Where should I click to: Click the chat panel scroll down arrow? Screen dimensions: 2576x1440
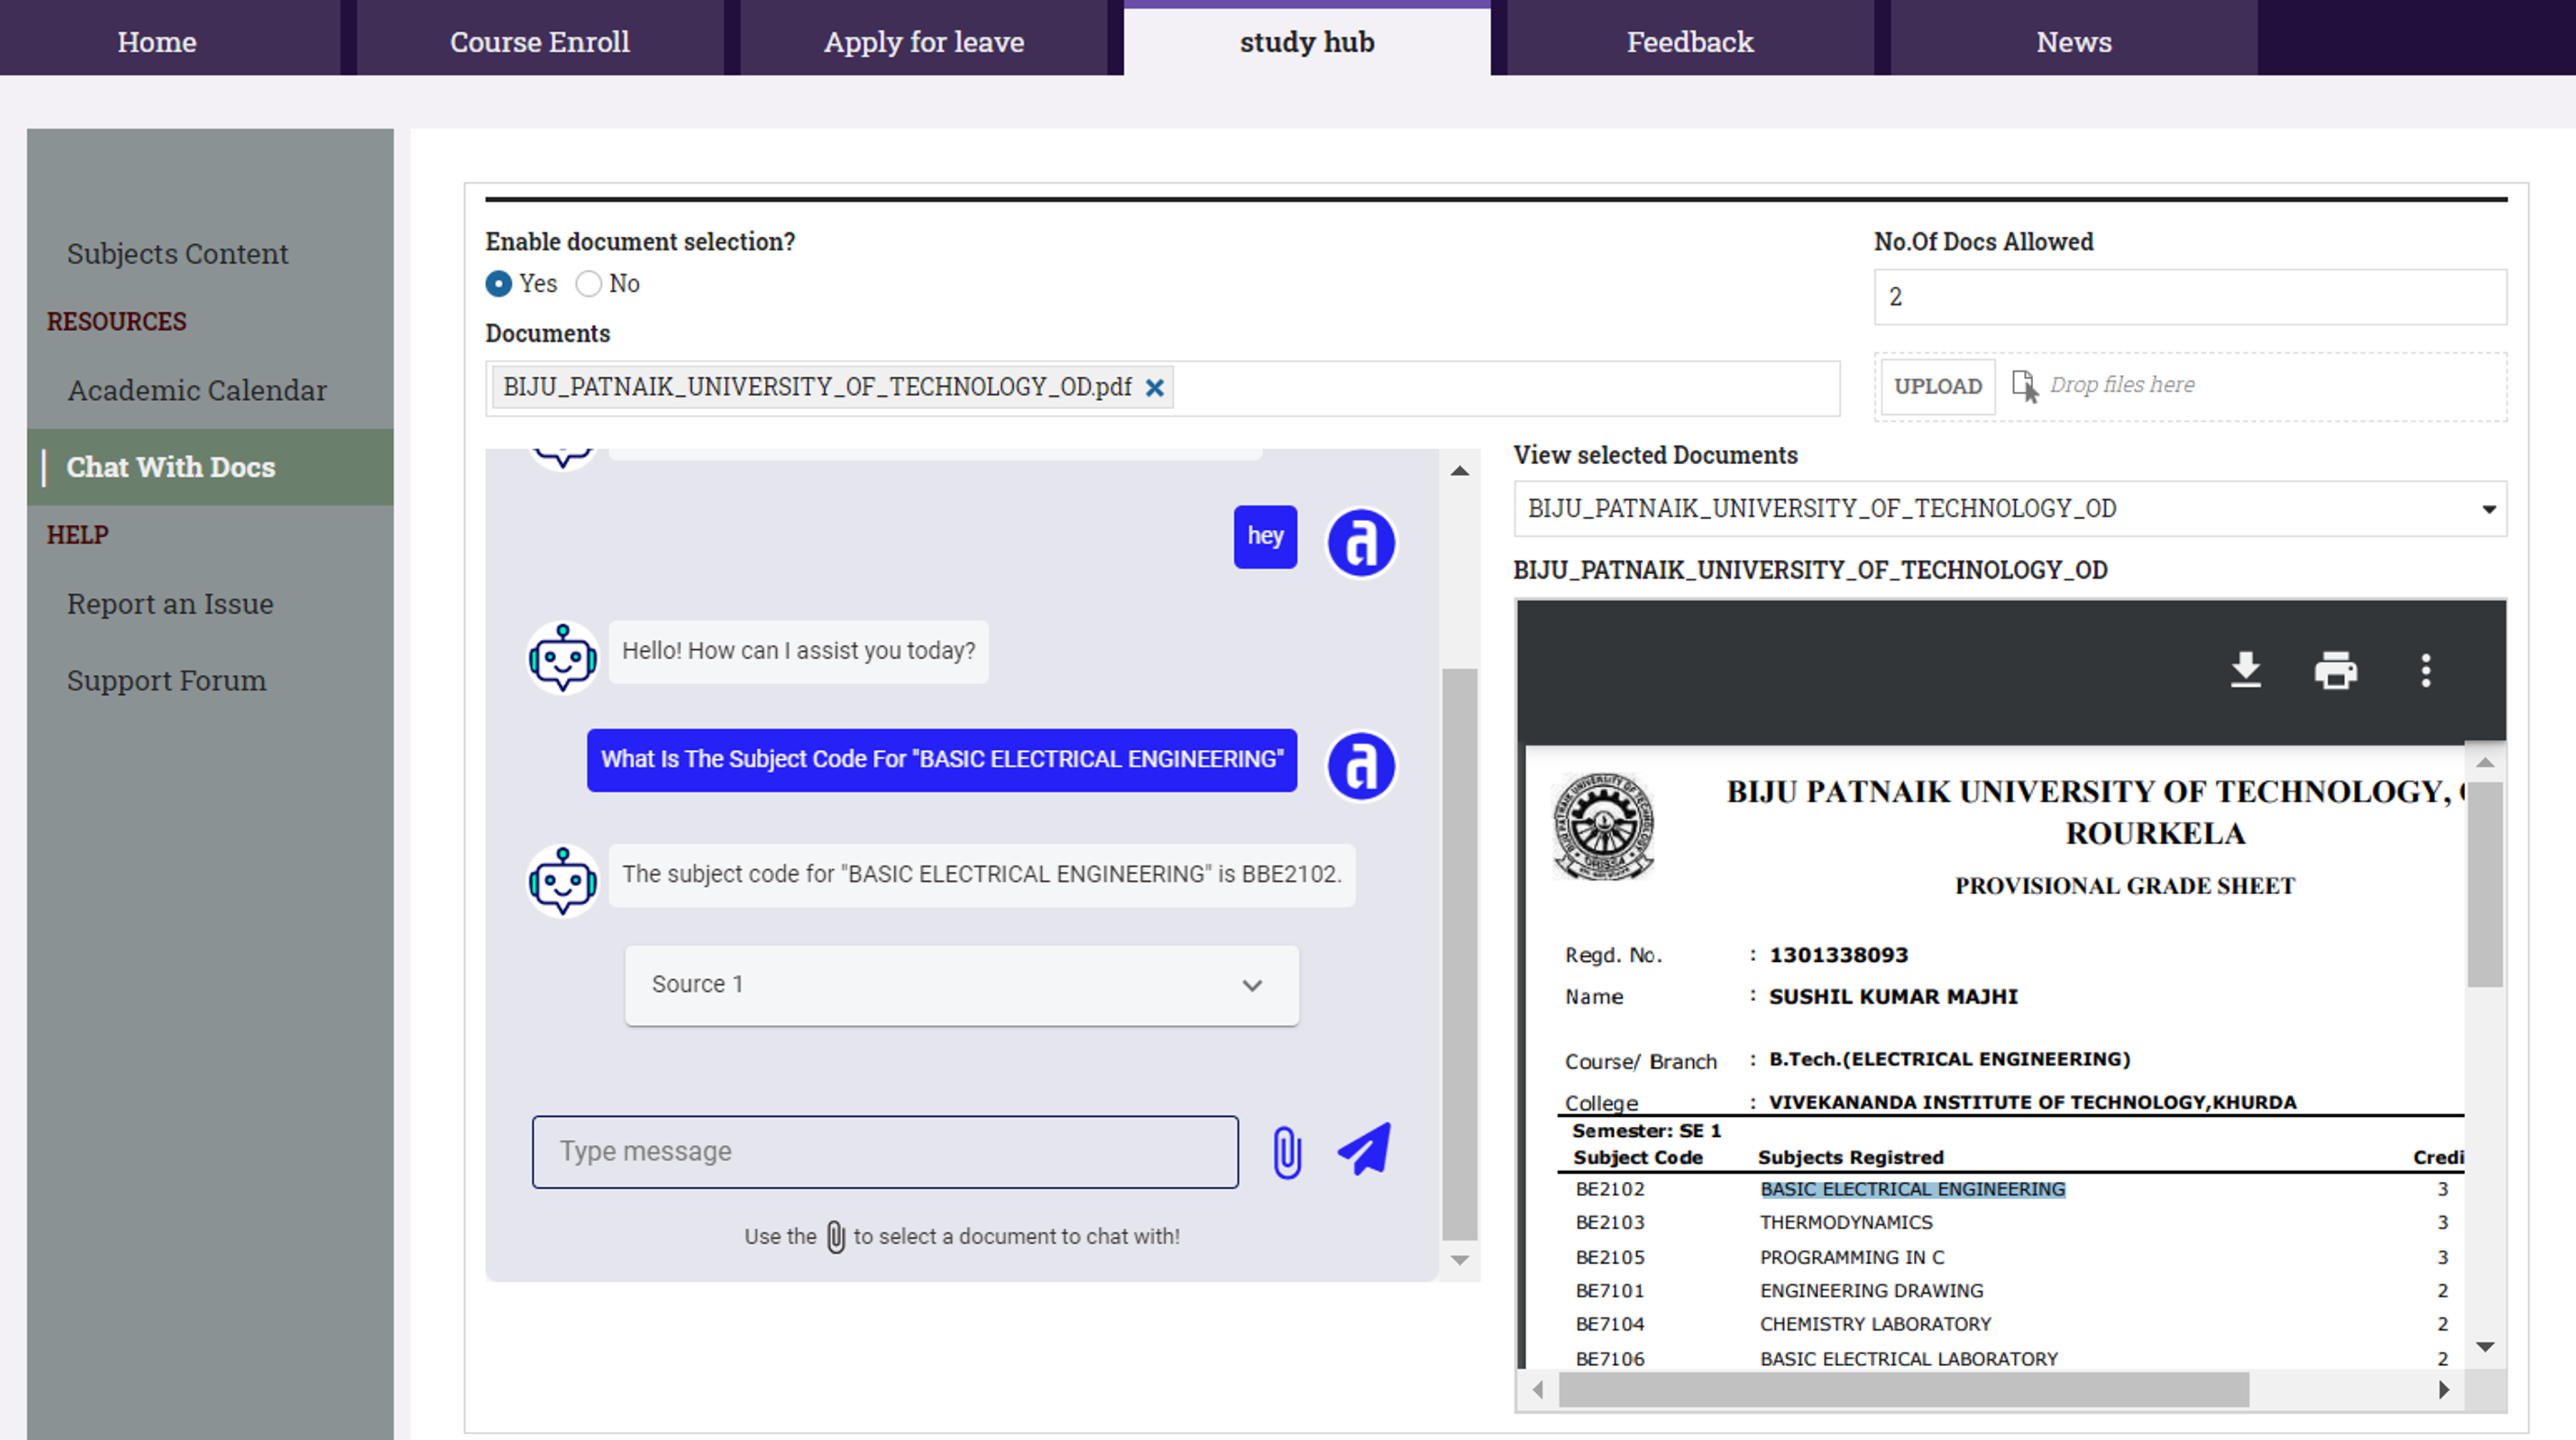point(1459,1260)
